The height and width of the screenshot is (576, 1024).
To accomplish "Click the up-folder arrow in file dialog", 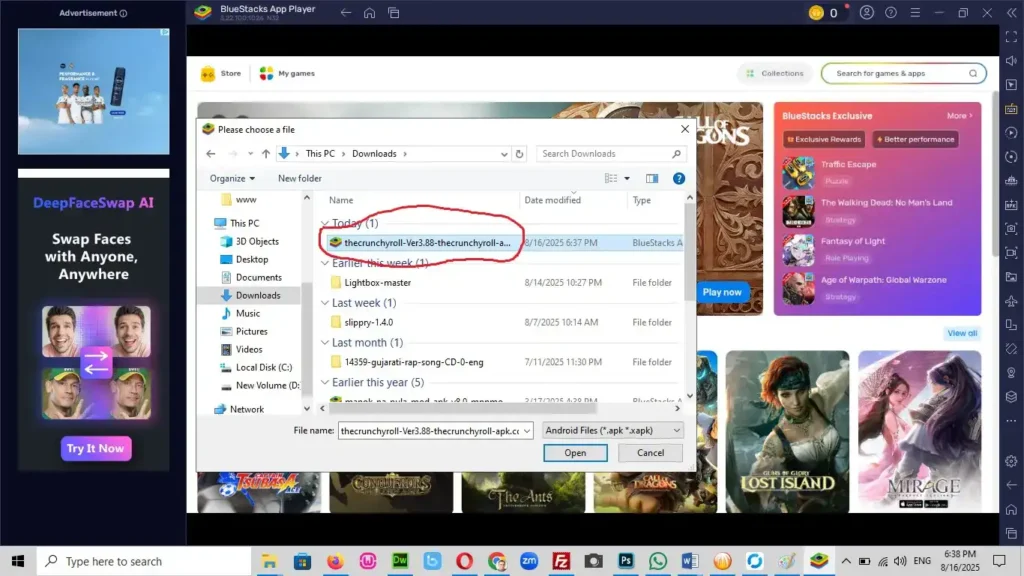I will click(266, 154).
